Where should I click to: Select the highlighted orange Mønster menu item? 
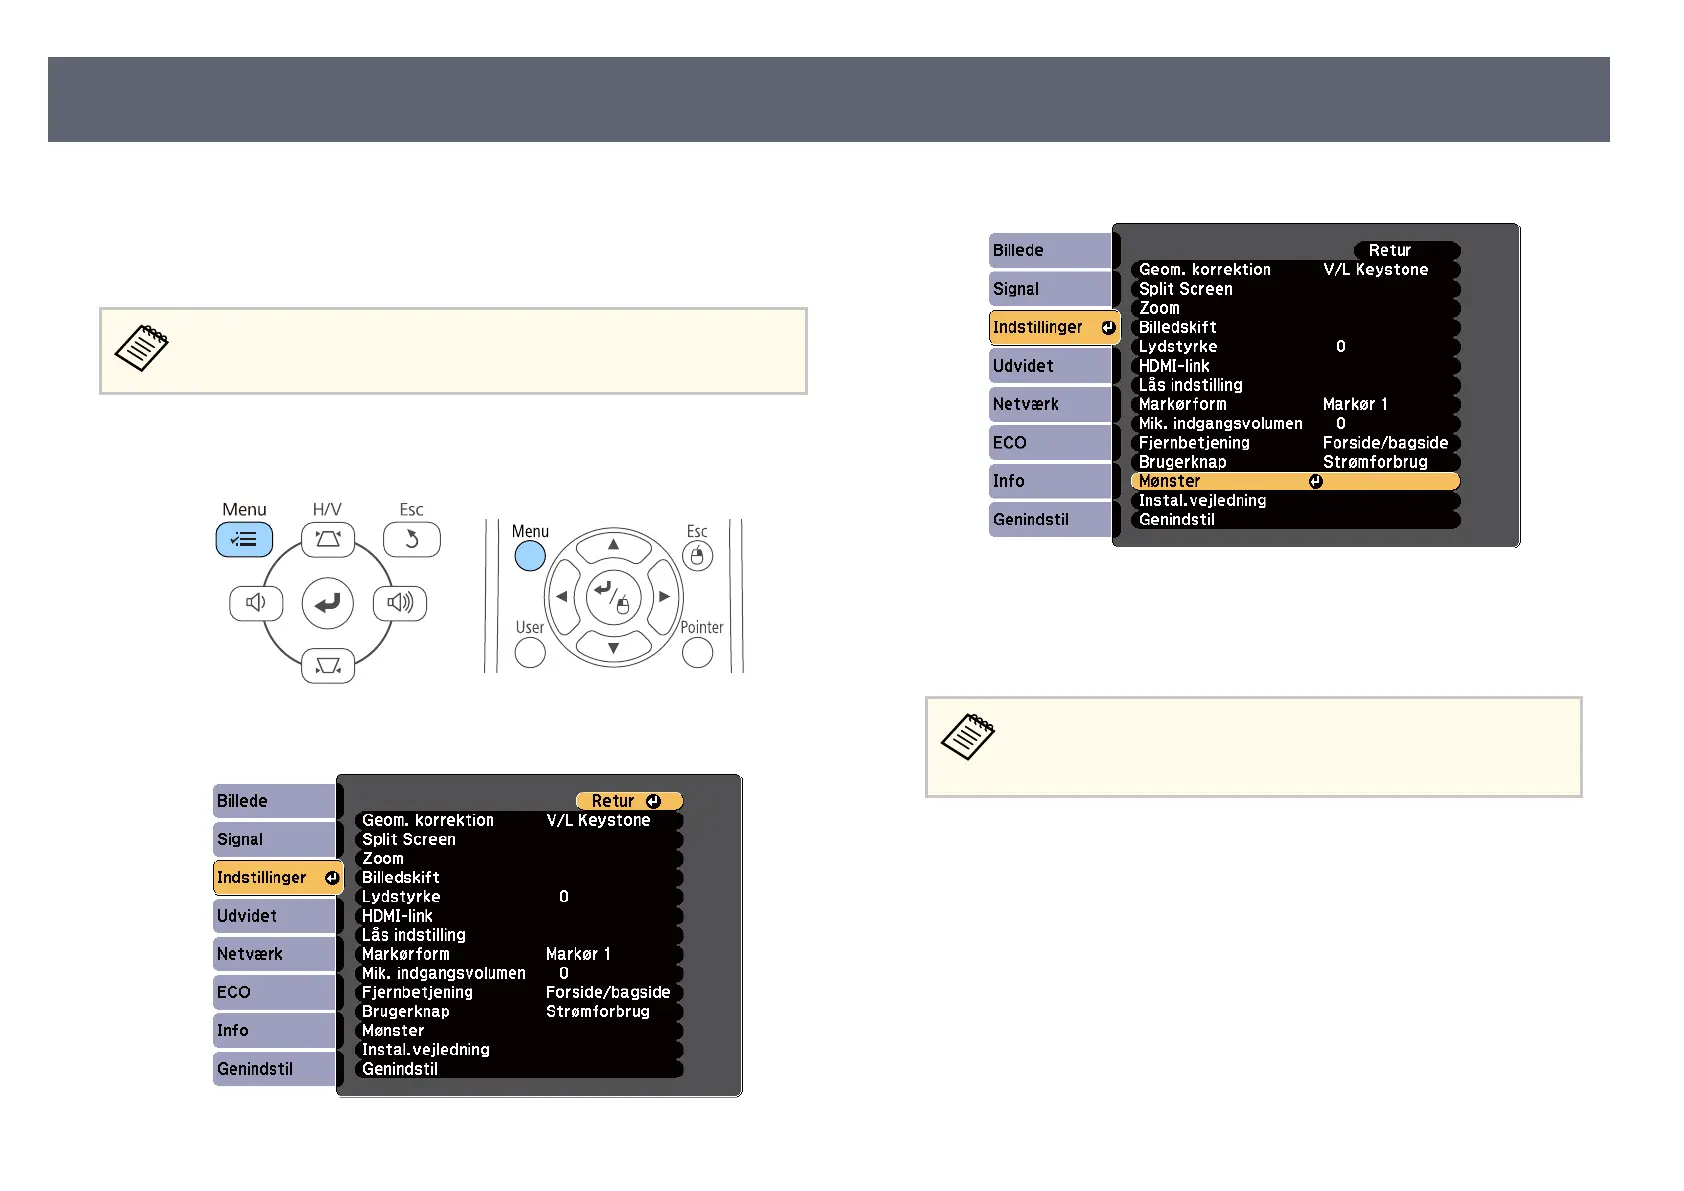coord(1294,481)
